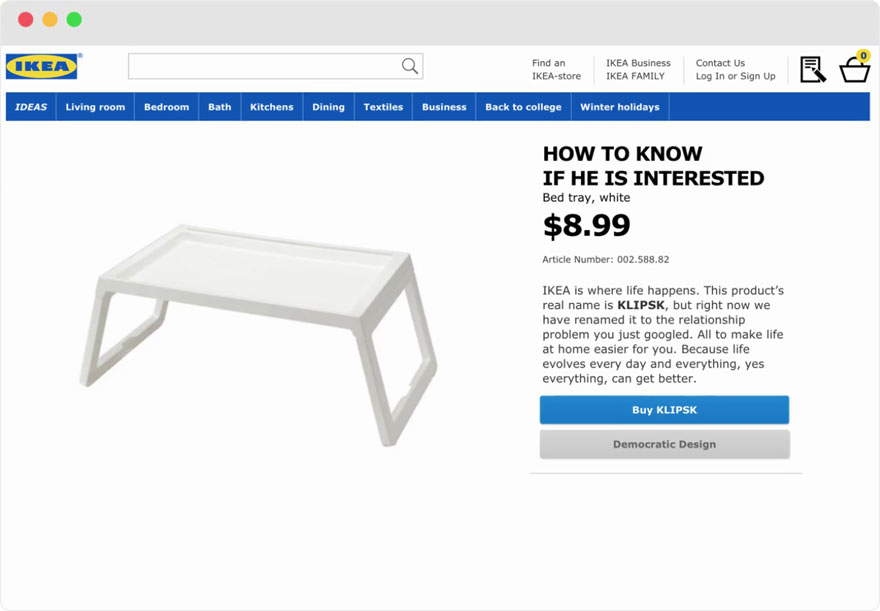
Task: Open the IDEAS menu item
Action: [31, 107]
